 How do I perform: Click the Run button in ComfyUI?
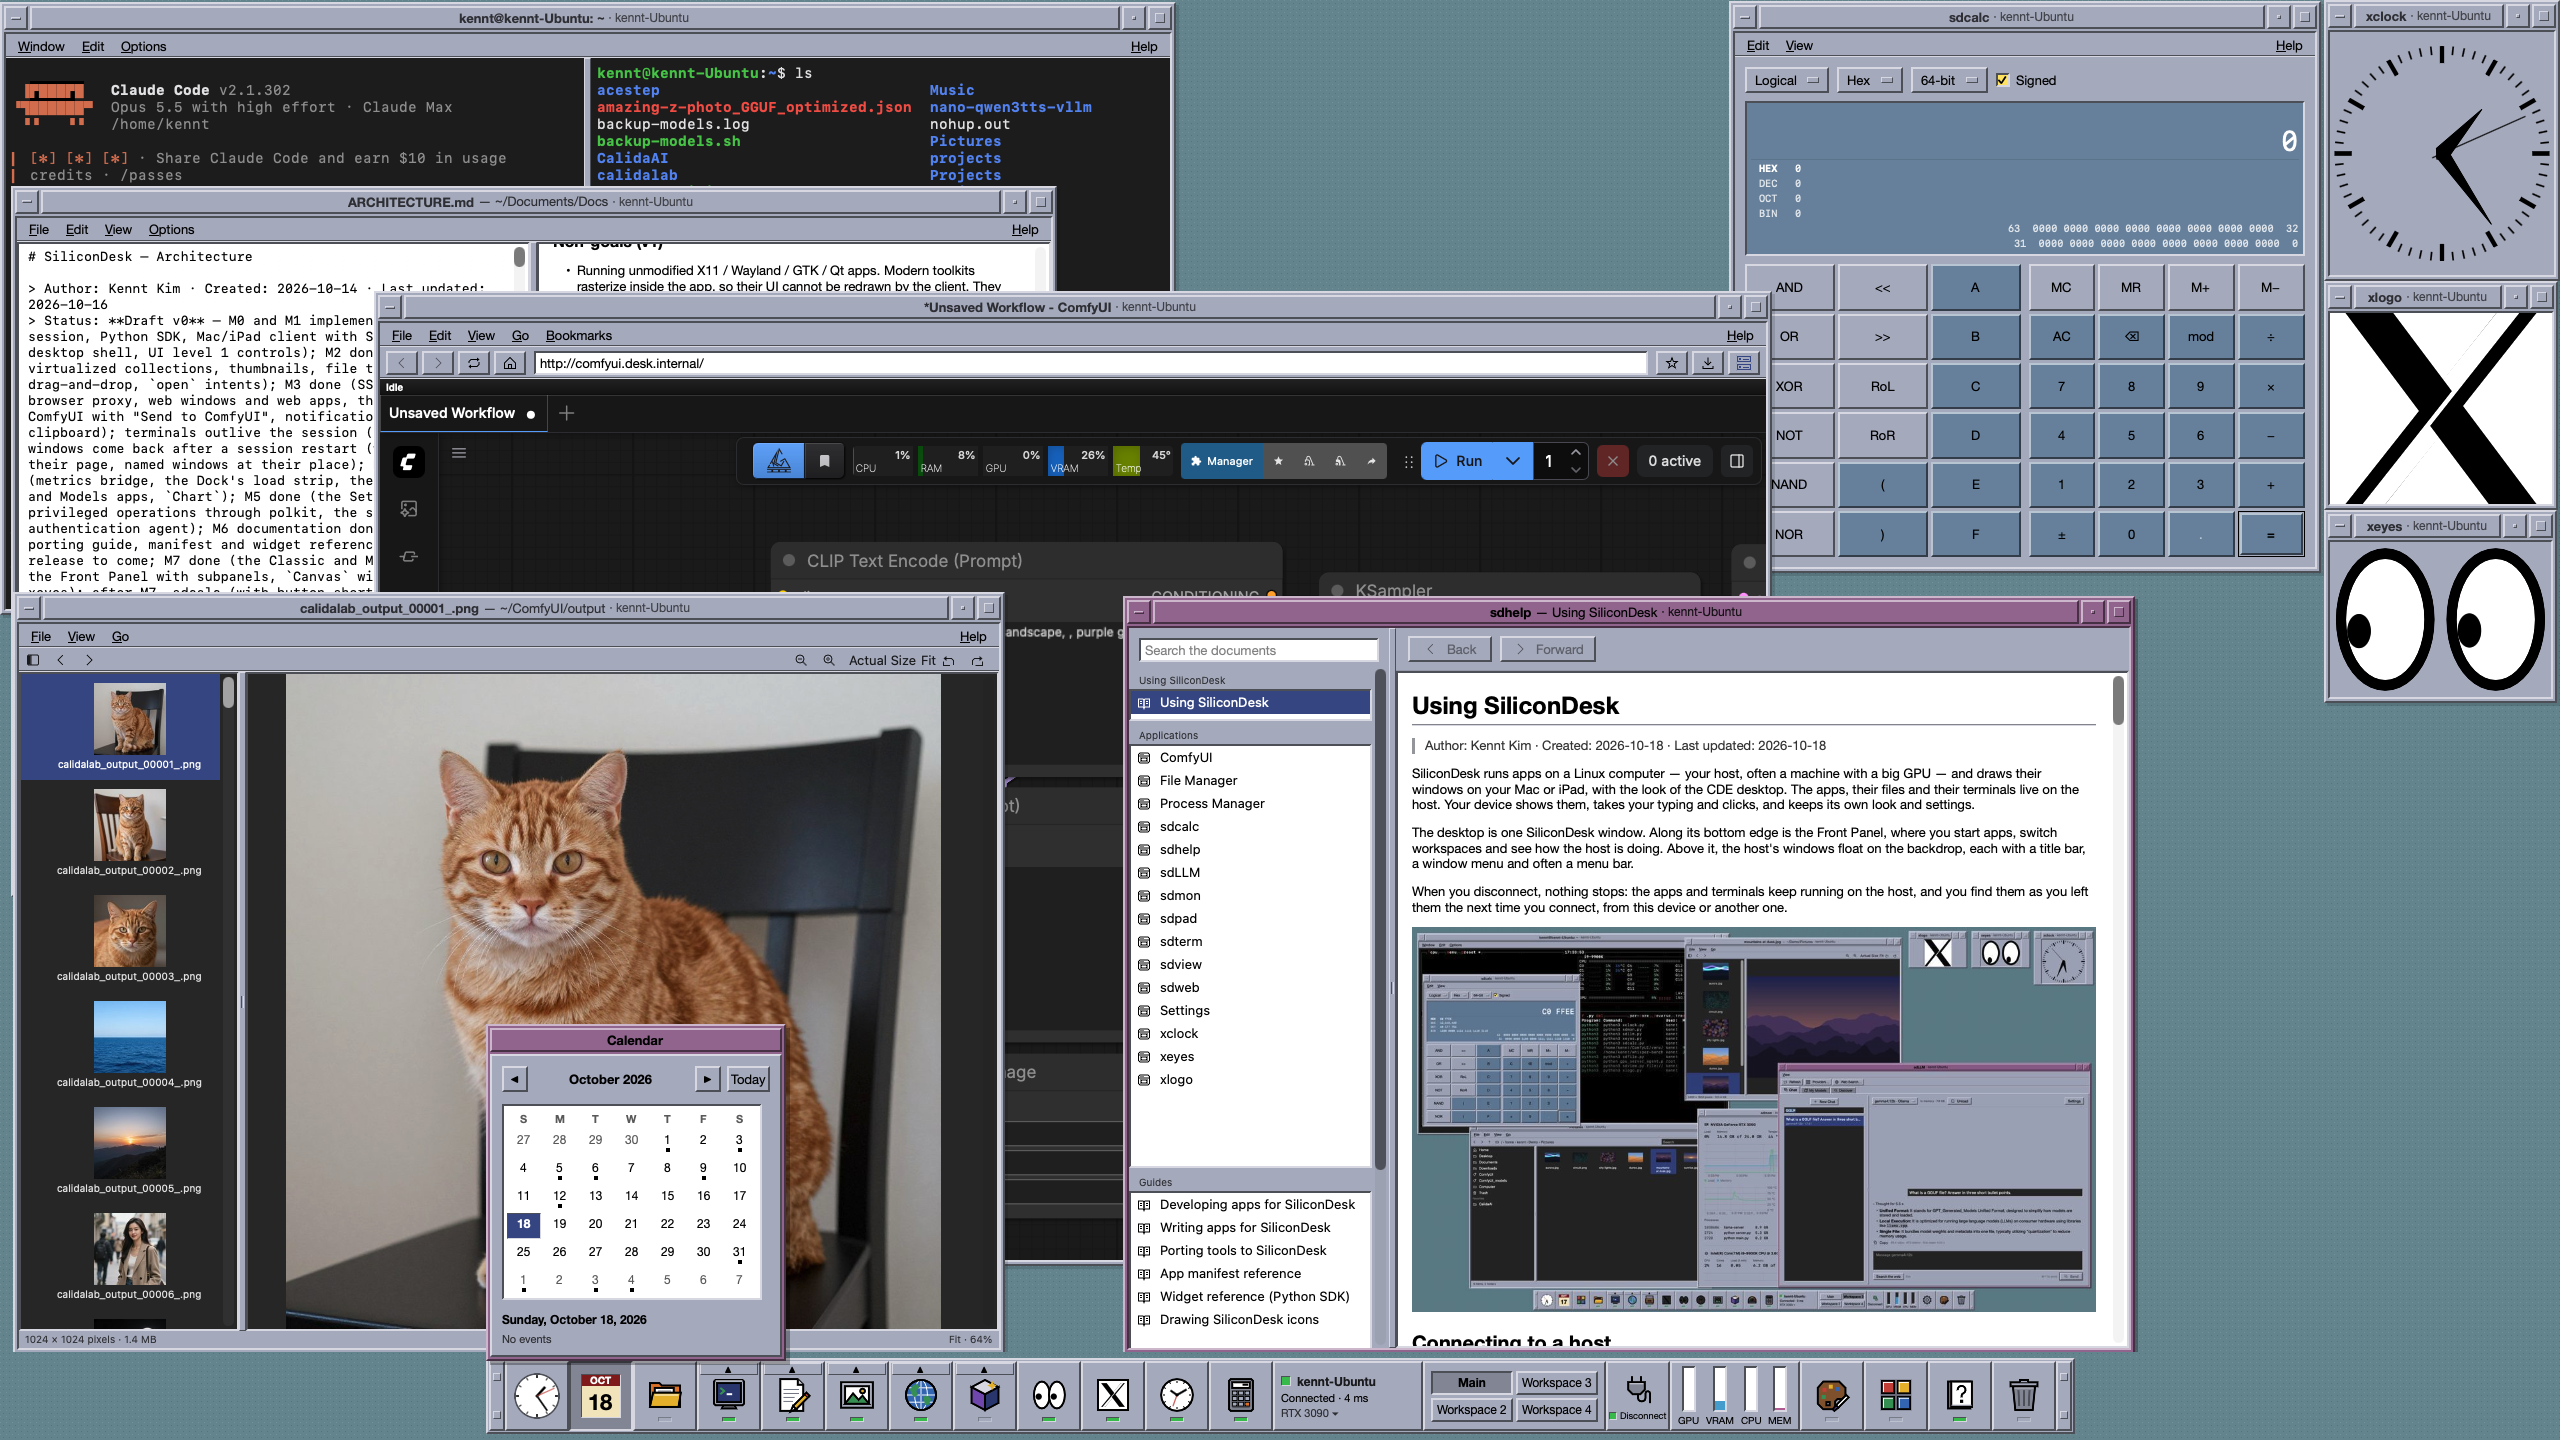pyautogui.click(x=1459, y=461)
